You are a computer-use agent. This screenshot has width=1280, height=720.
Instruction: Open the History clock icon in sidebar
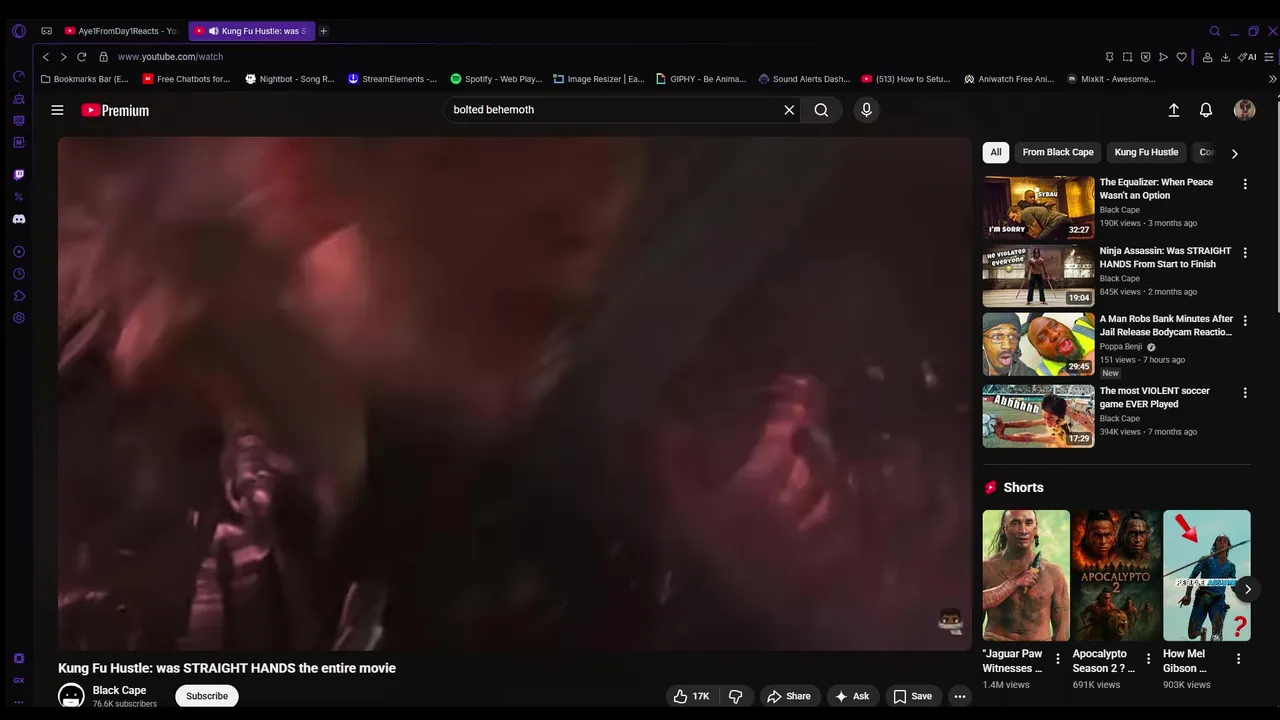coord(18,274)
